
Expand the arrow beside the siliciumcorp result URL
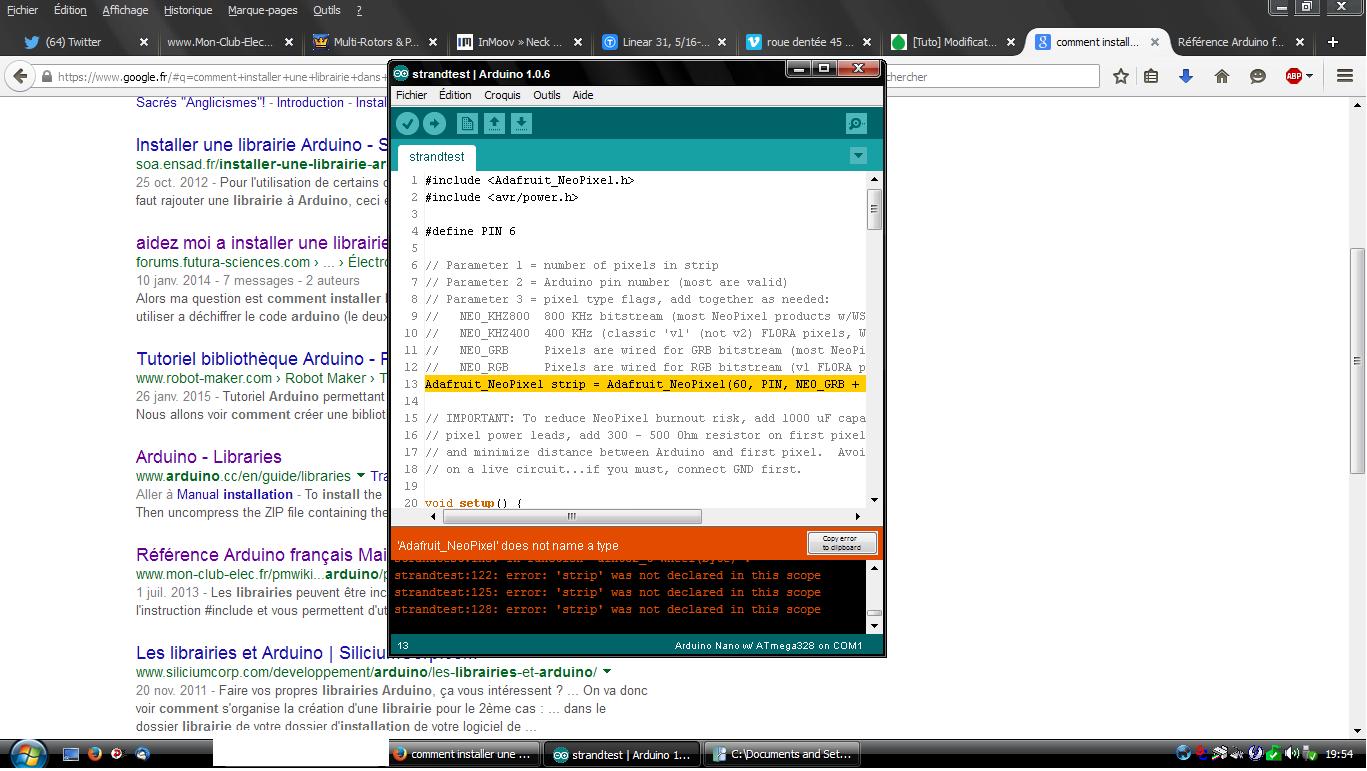607,672
